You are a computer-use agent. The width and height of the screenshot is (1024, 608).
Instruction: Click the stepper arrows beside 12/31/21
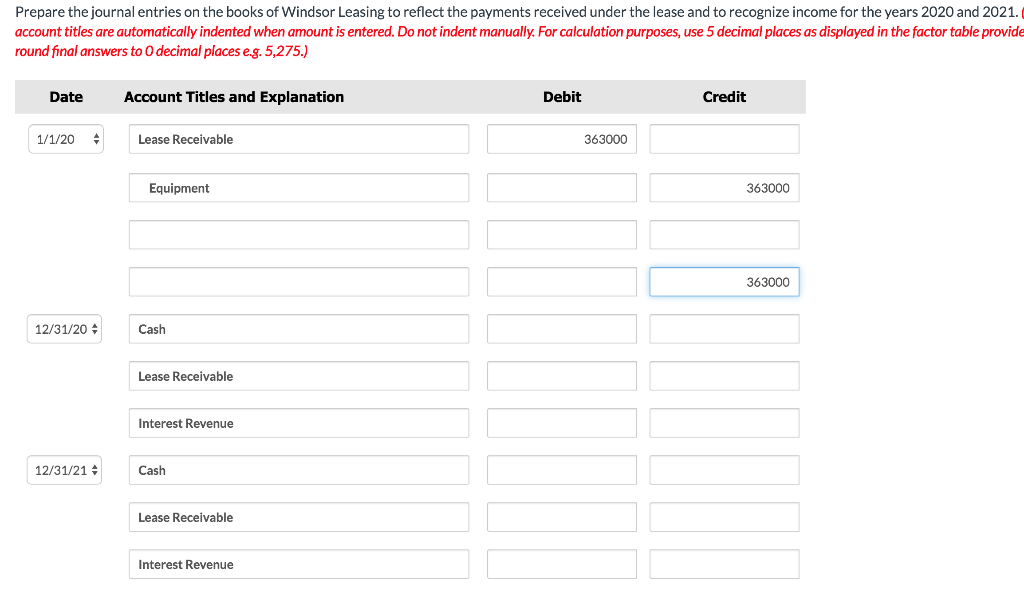click(x=95, y=469)
